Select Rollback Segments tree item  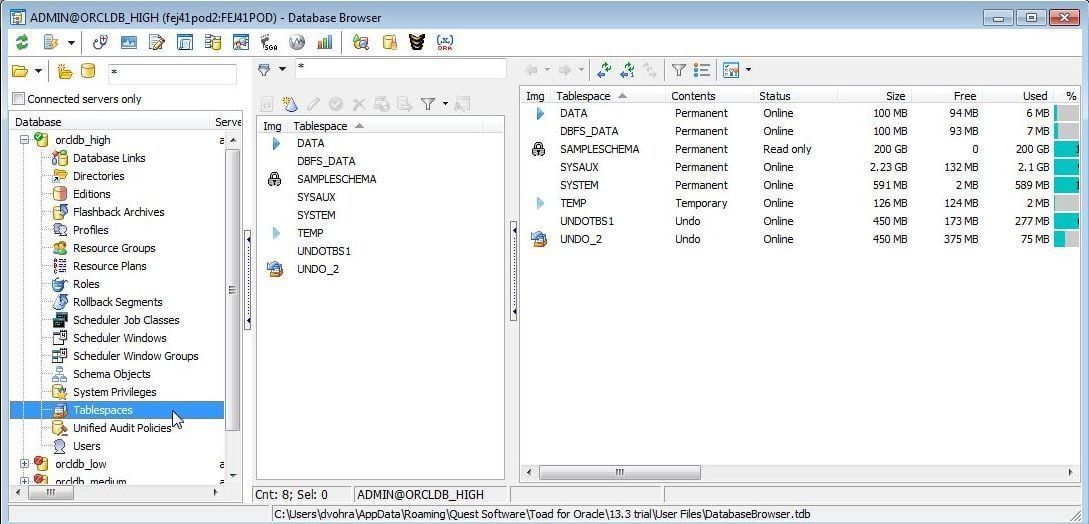click(117, 302)
